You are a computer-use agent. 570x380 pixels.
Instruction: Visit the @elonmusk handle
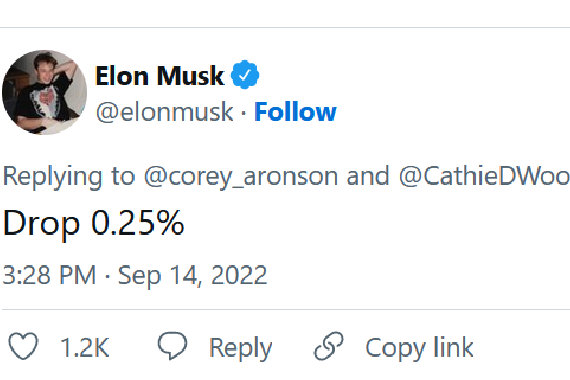(164, 112)
